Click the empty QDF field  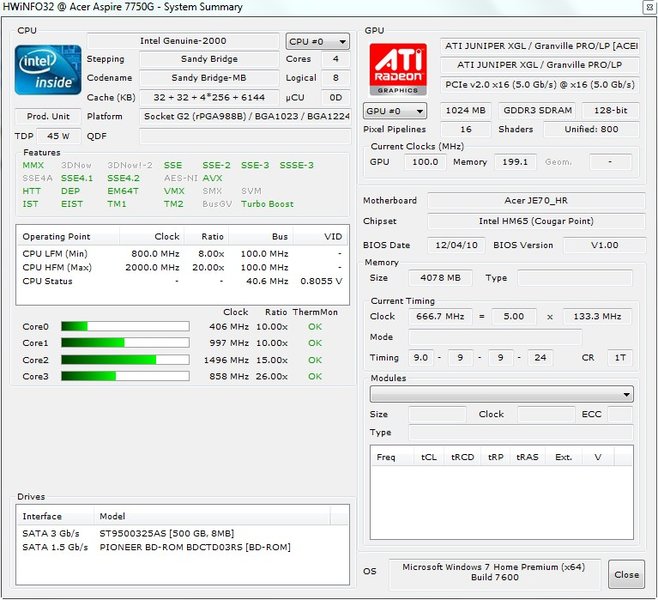(x=245, y=136)
